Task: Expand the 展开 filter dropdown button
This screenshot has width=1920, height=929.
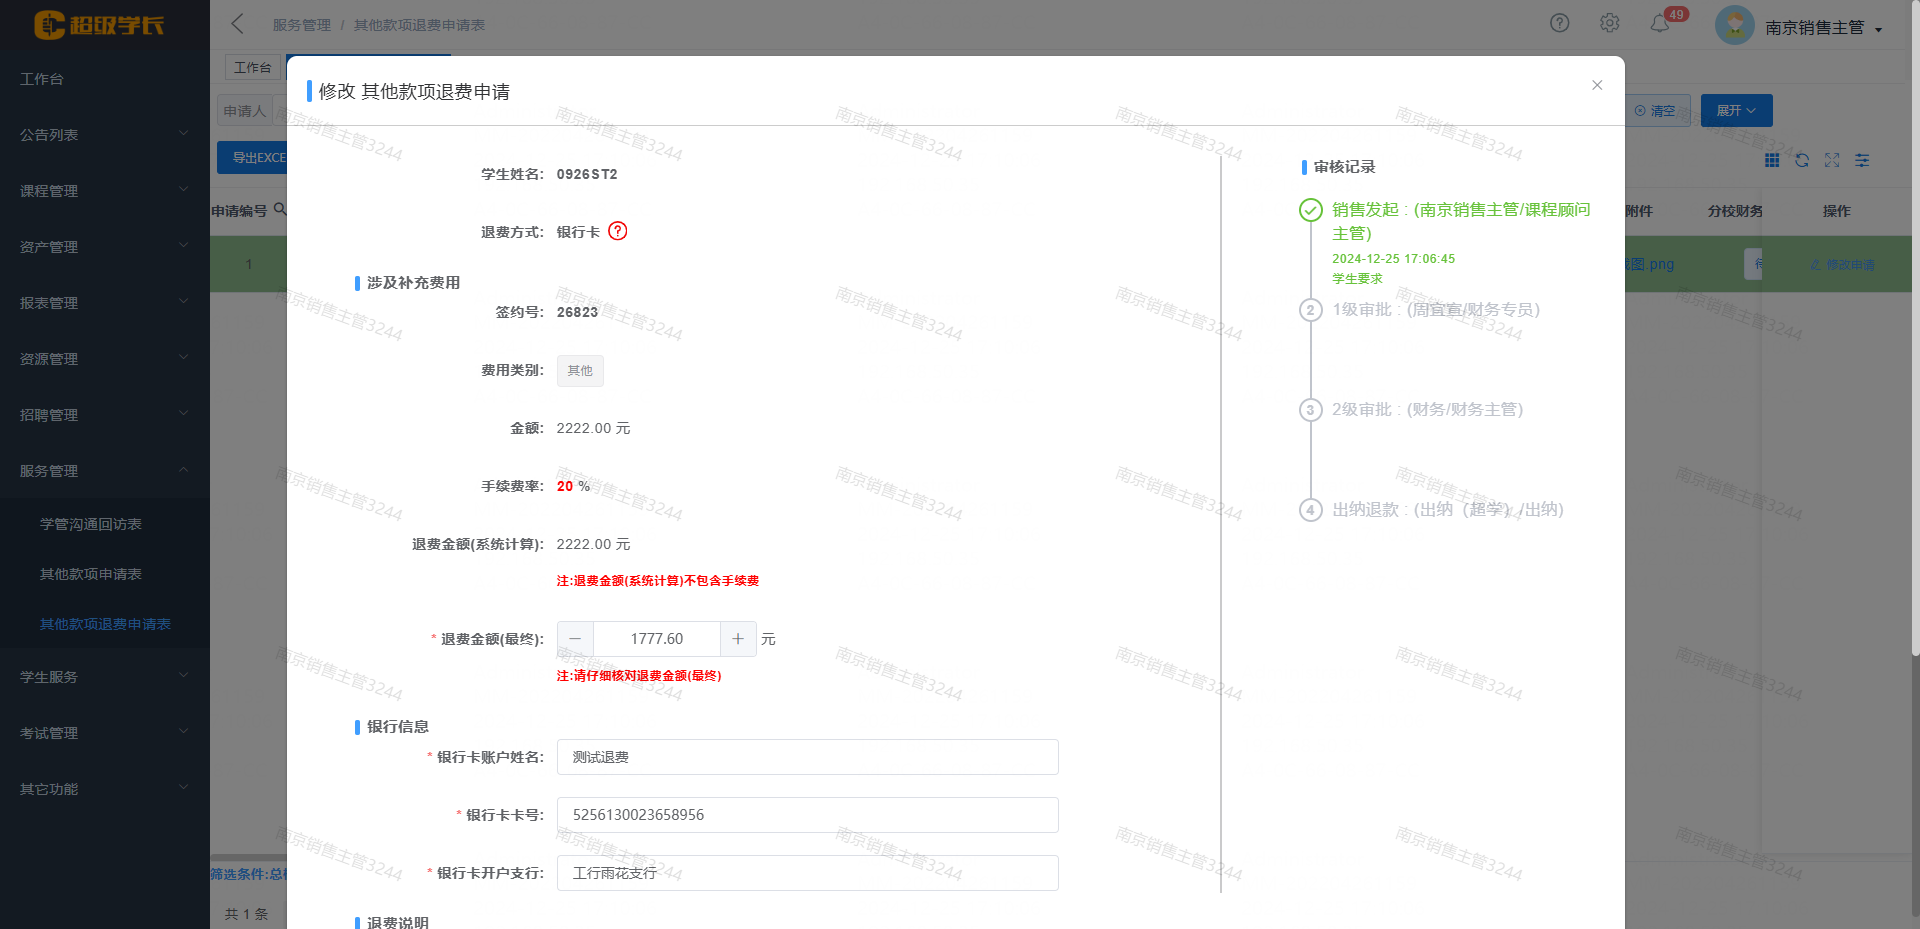Action: click(x=1736, y=111)
